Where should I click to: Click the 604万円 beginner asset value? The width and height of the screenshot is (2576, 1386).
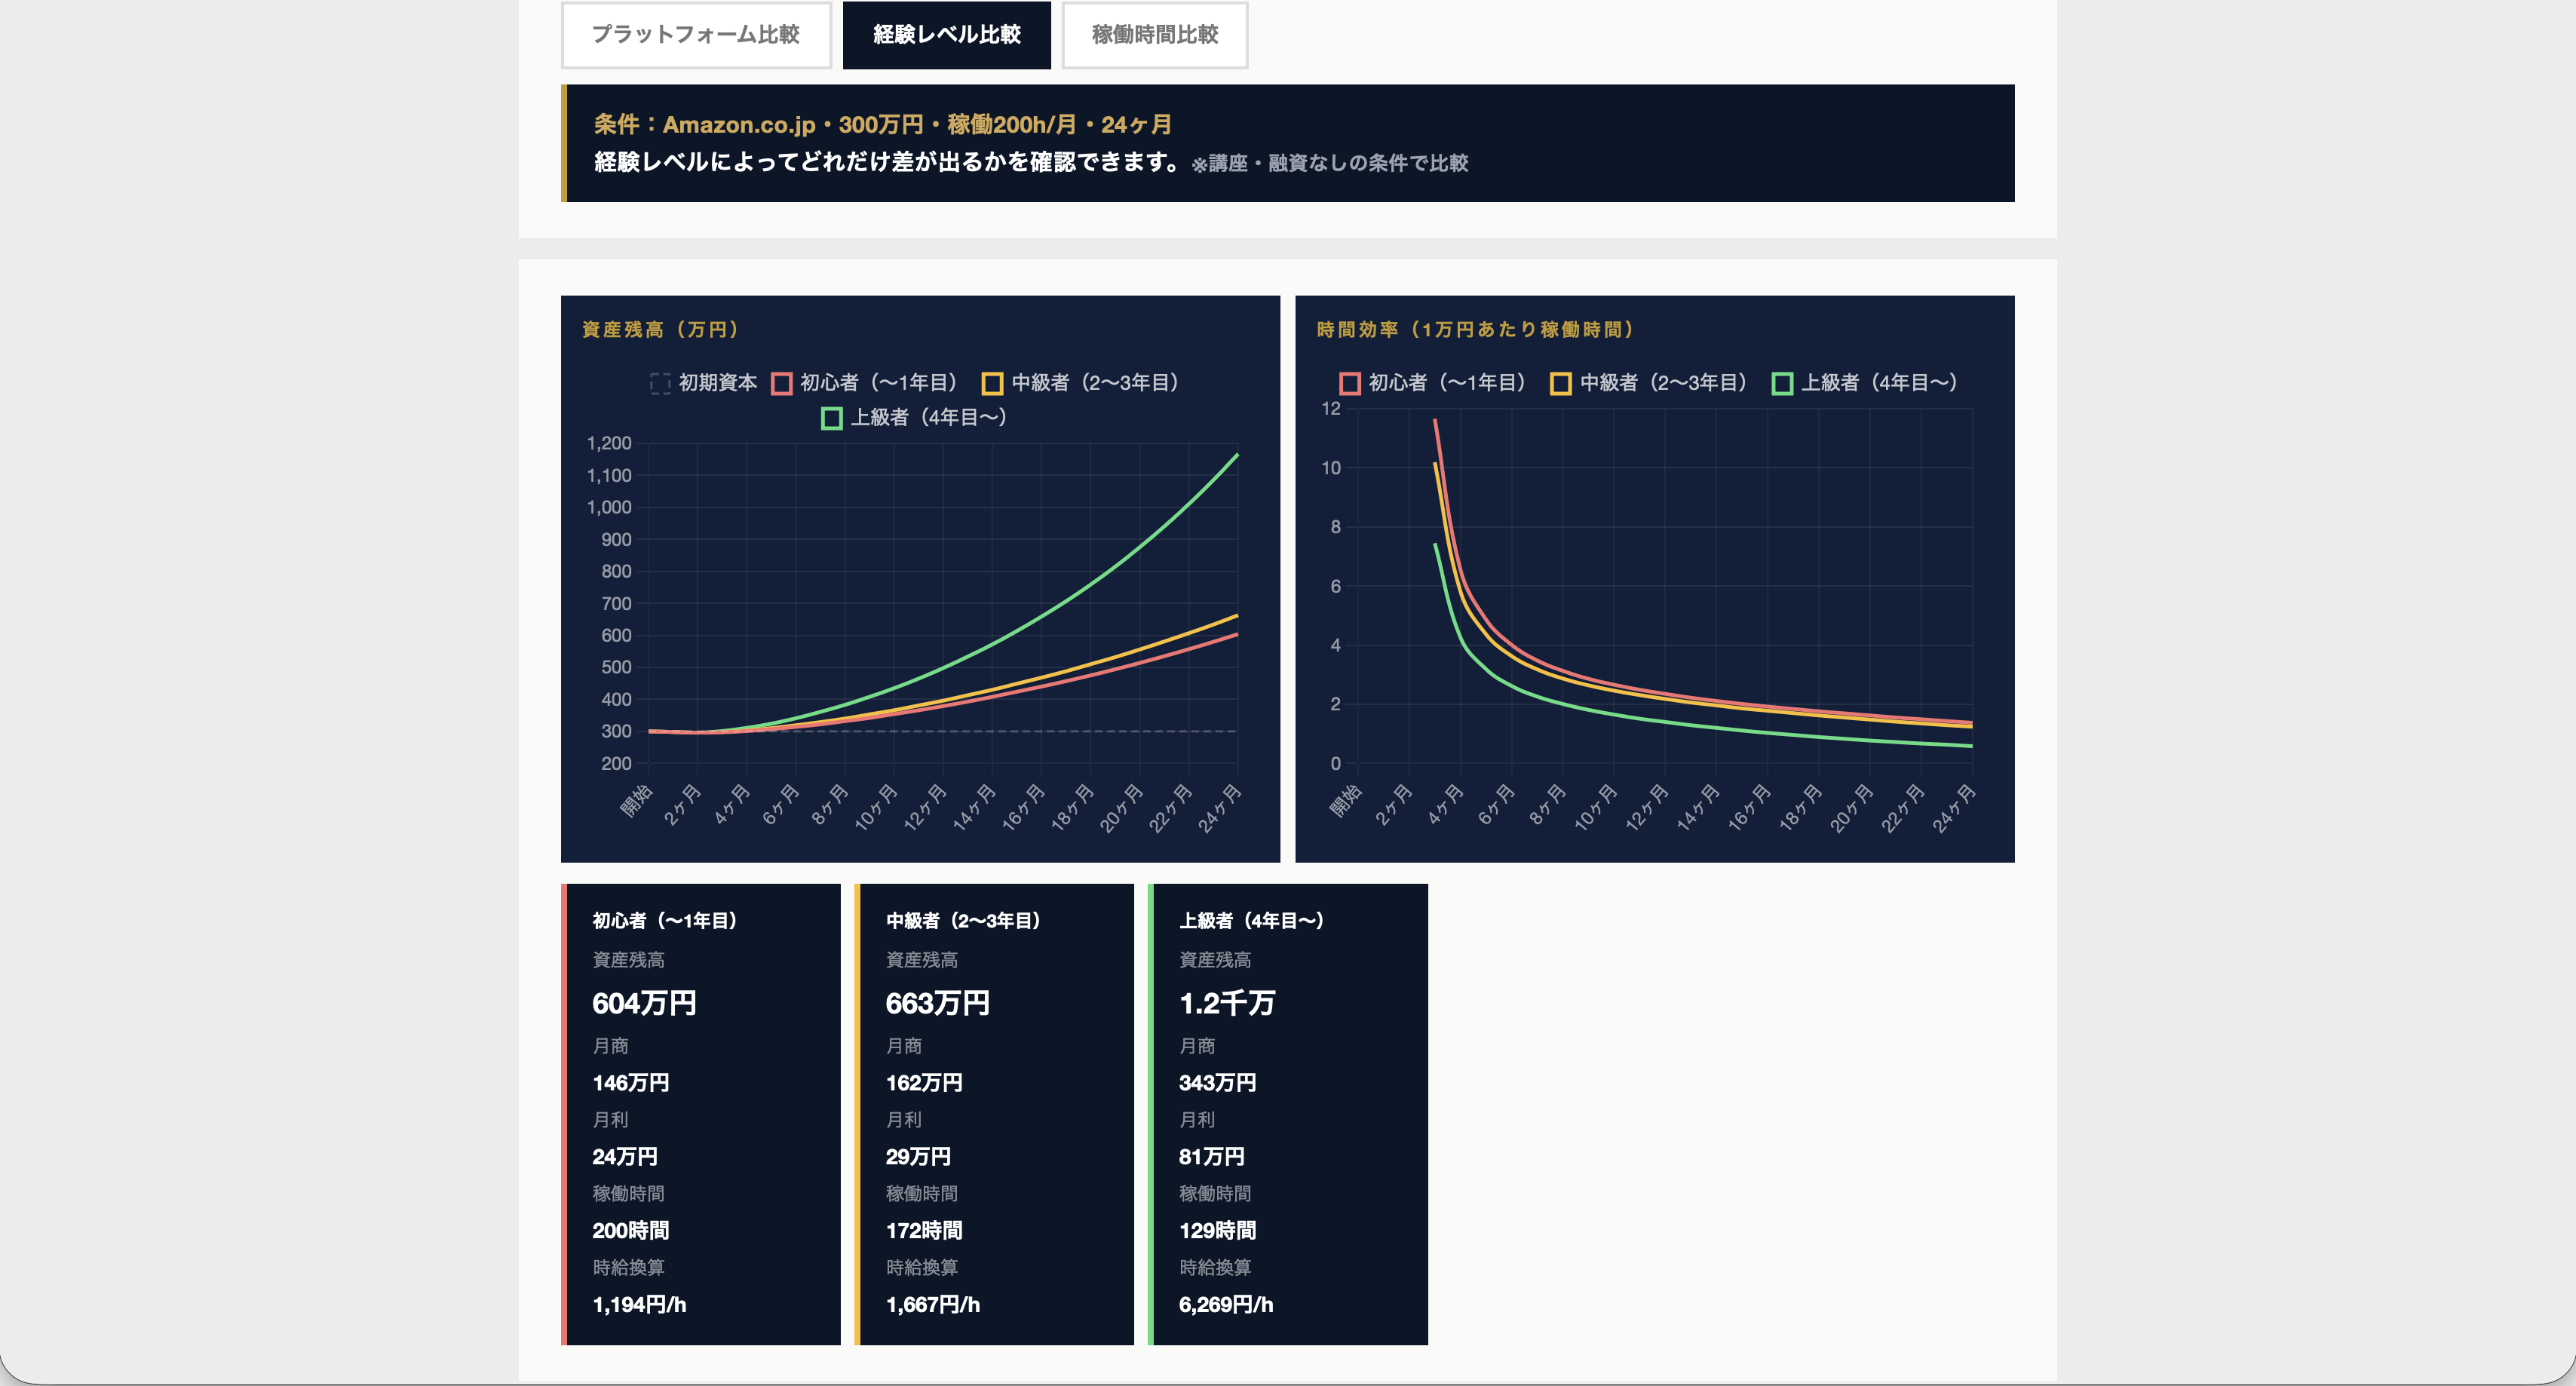point(644,1003)
